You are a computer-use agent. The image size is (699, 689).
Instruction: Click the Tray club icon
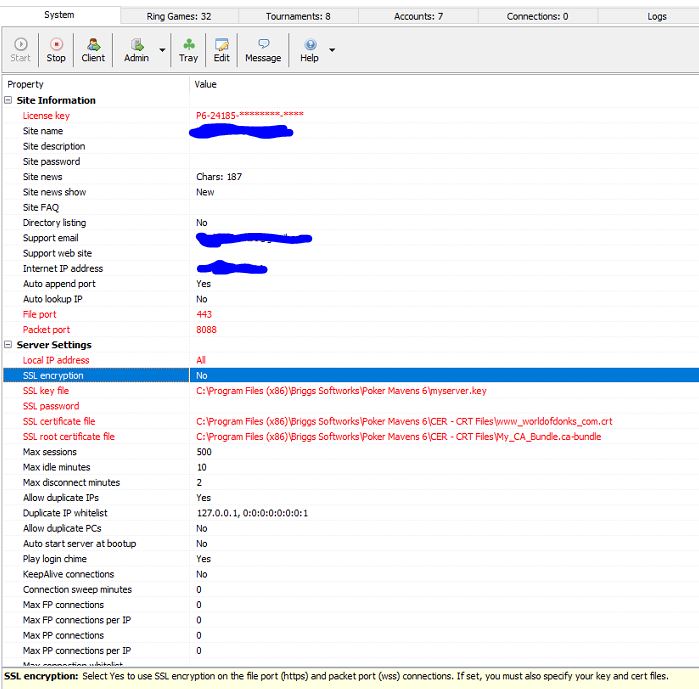[188, 49]
